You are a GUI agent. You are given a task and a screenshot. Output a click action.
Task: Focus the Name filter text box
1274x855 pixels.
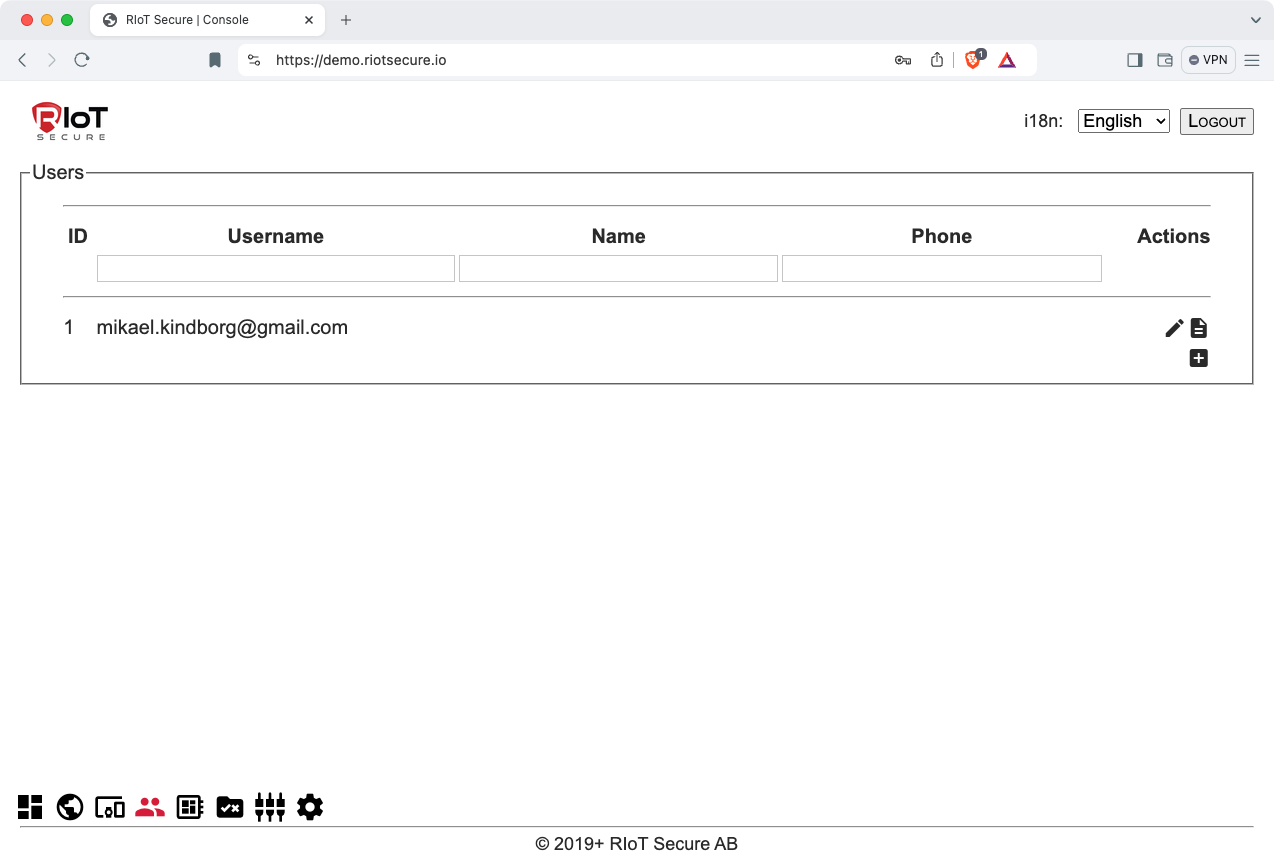pyautogui.click(x=618, y=268)
